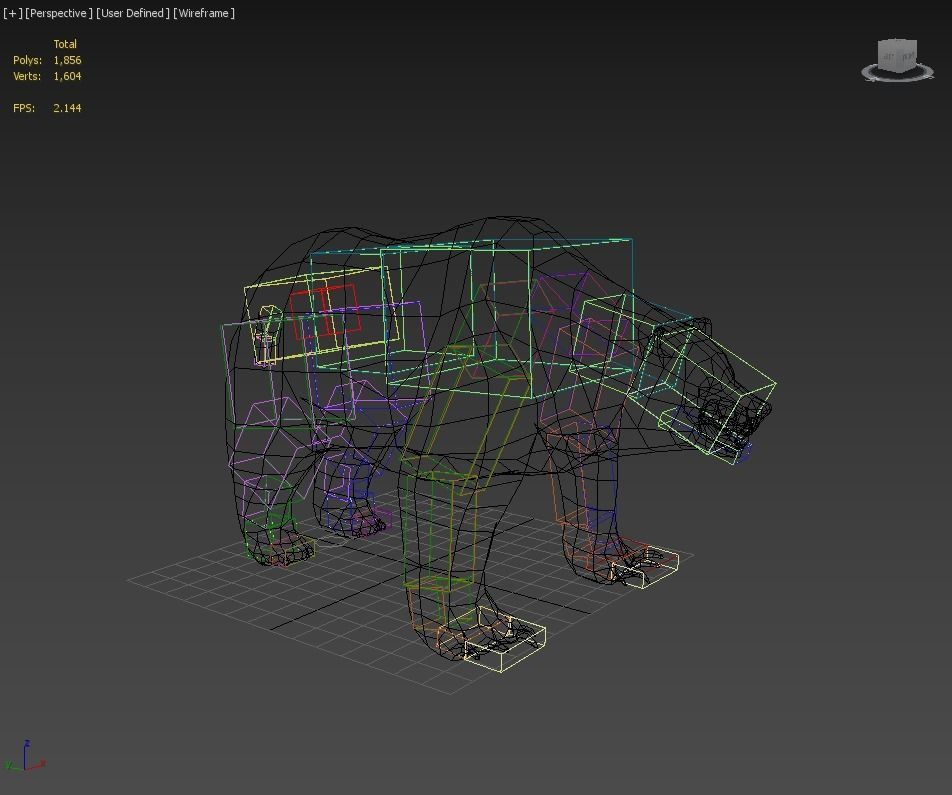Open the Wireframe shading mode menu
952x795 pixels.
(x=204, y=13)
